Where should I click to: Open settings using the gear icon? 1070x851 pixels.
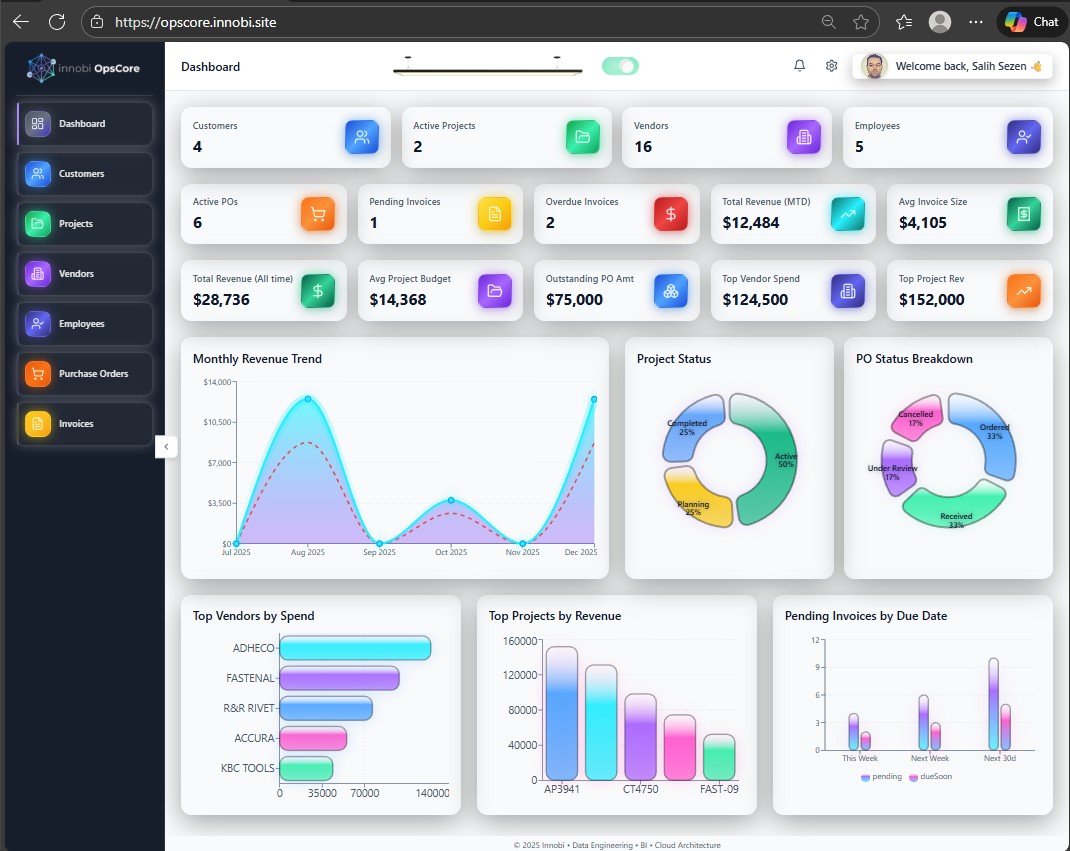click(831, 65)
